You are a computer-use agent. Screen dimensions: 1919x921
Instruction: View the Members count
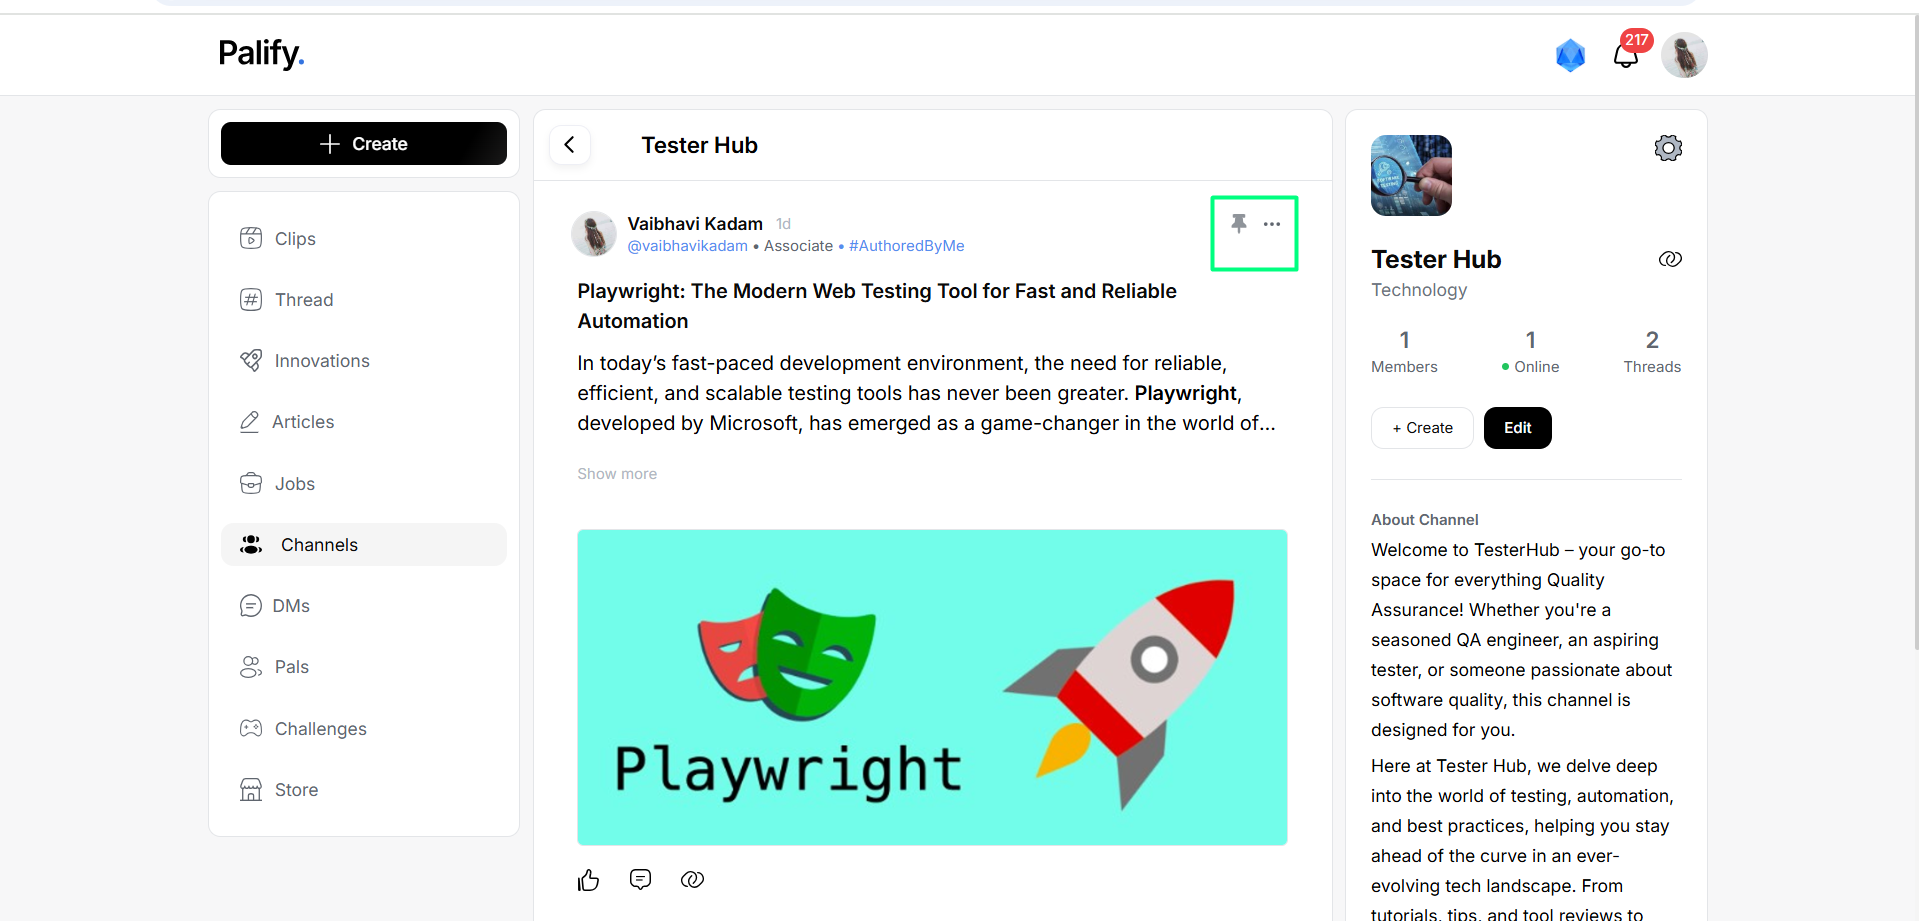[1404, 352]
